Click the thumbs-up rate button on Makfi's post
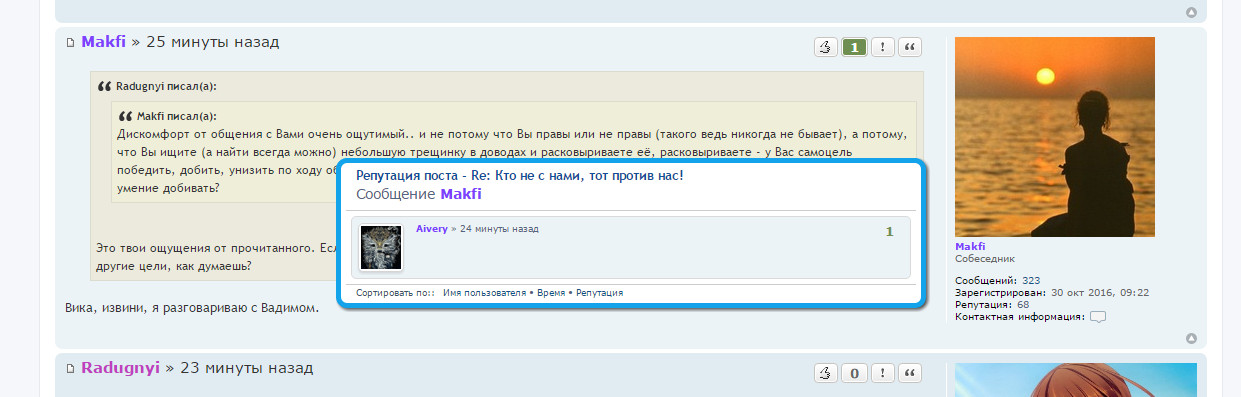The width and height of the screenshot is (1241, 397). [826, 47]
